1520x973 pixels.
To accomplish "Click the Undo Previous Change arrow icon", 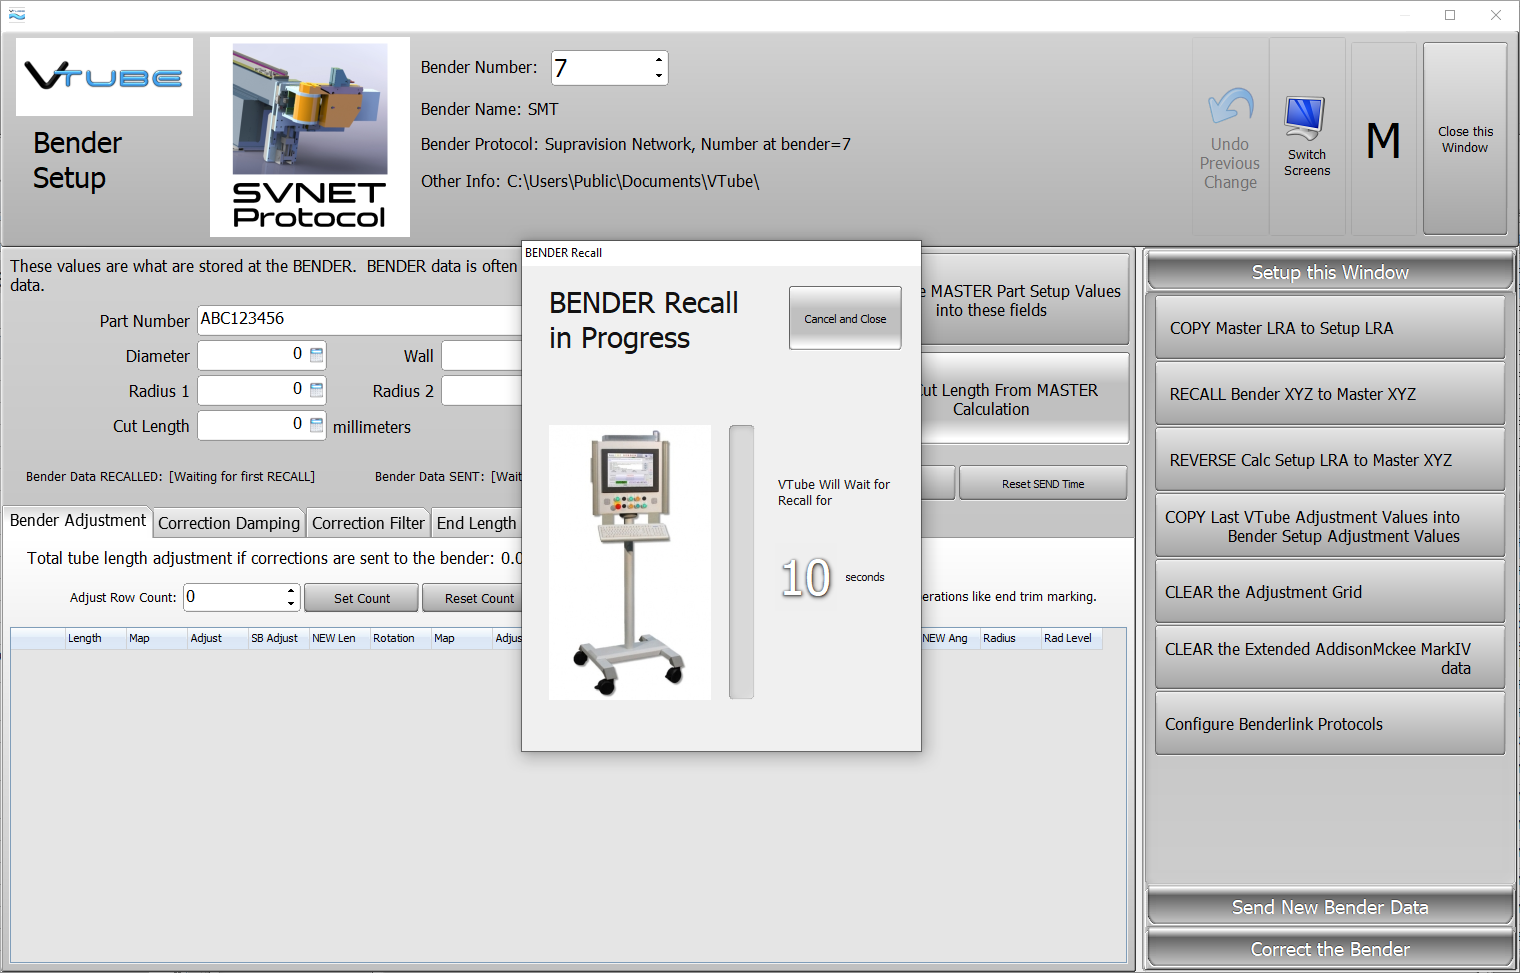I will coord(1230,108).
